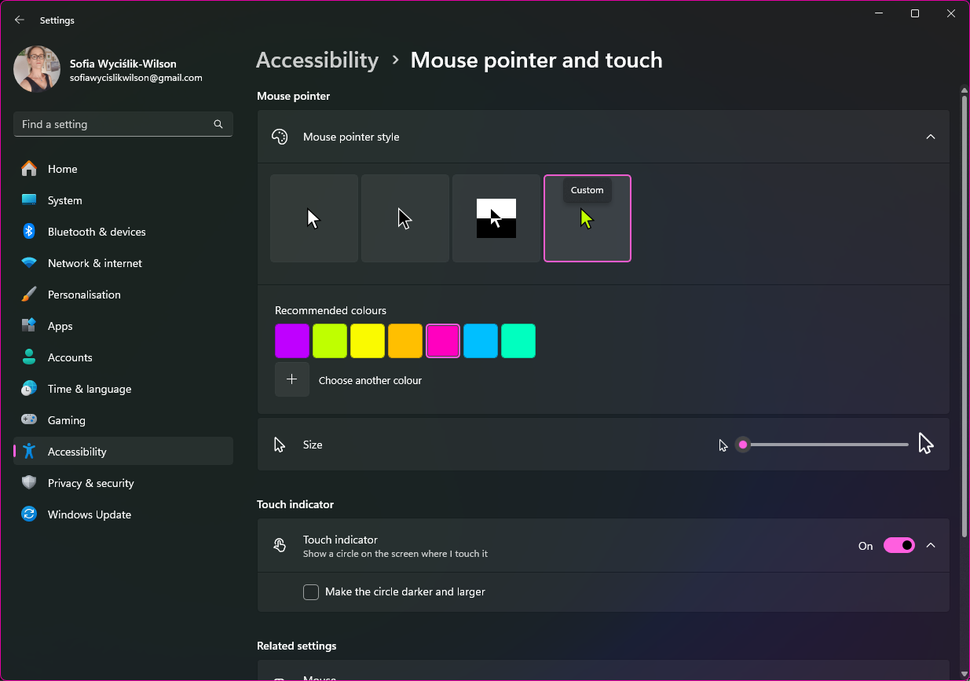Click the hand icon beside Touch indicator

tap(280, 545)
